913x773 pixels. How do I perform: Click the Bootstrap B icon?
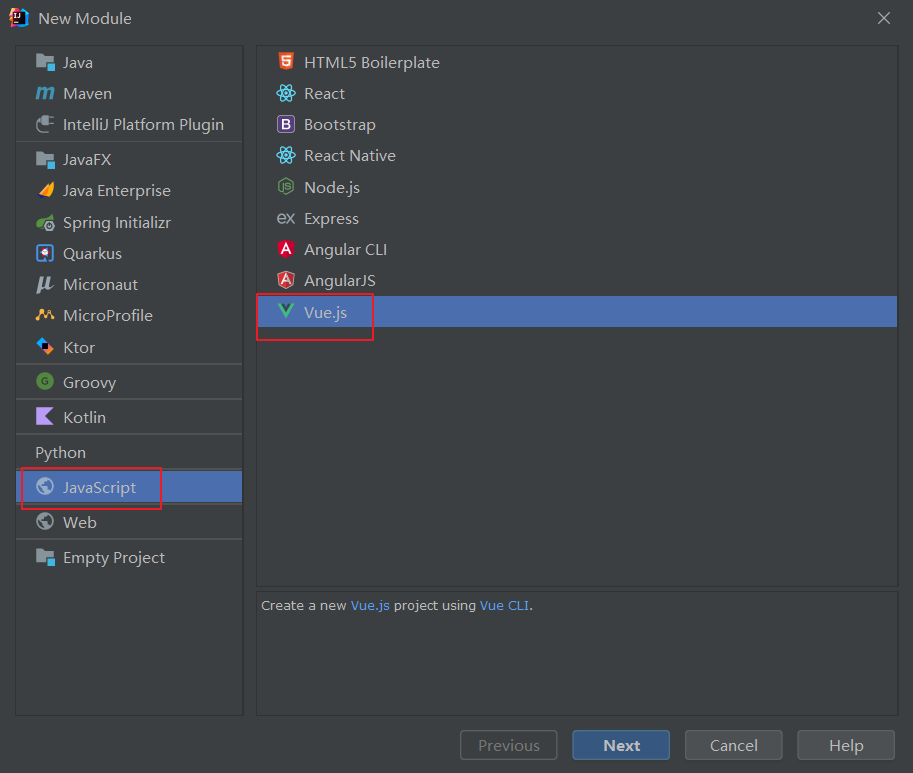(x=286, y=124)
